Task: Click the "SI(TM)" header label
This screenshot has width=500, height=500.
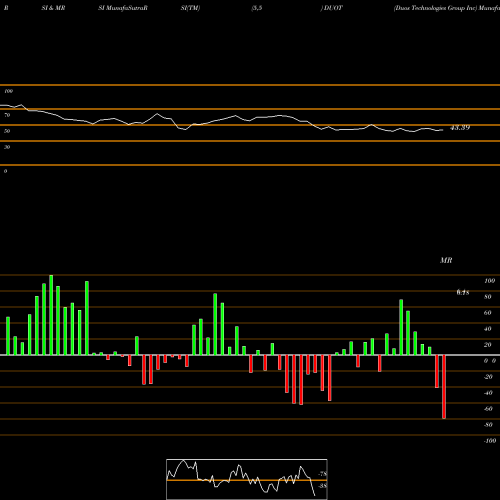Action: [x=190, y=8]
